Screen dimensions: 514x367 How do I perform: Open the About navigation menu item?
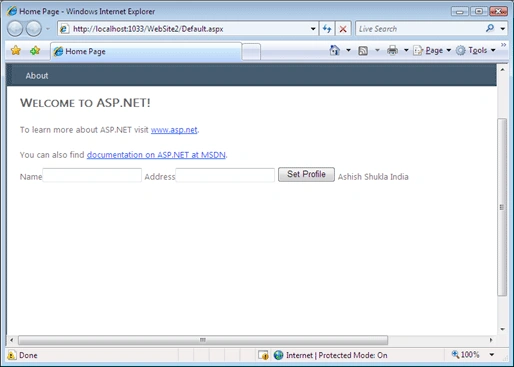tap(37, 76)
